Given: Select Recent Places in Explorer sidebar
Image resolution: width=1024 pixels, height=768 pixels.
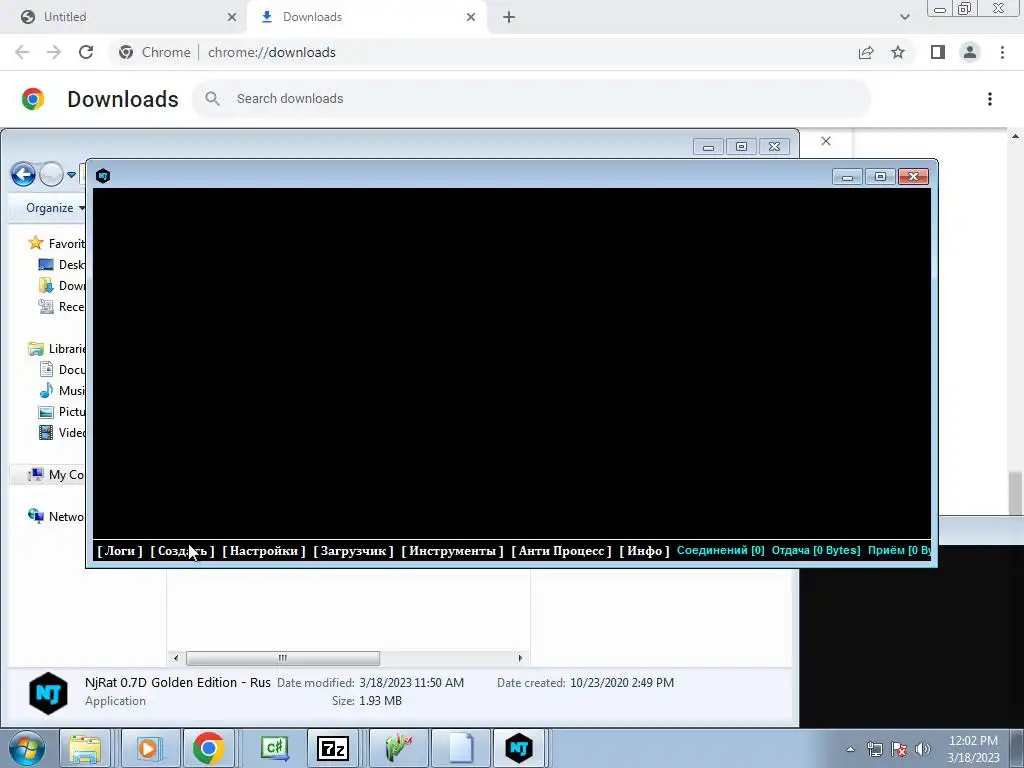Looking at the screenshot, I should pos(62,306).
